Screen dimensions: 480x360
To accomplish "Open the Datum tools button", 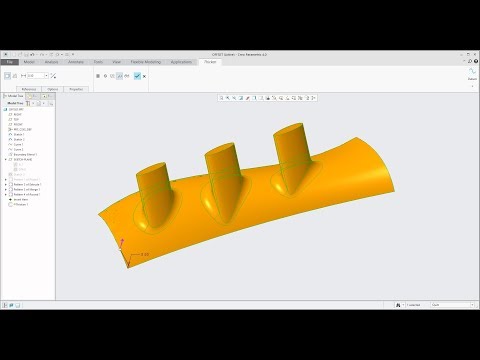I will [x=472, y=74].
